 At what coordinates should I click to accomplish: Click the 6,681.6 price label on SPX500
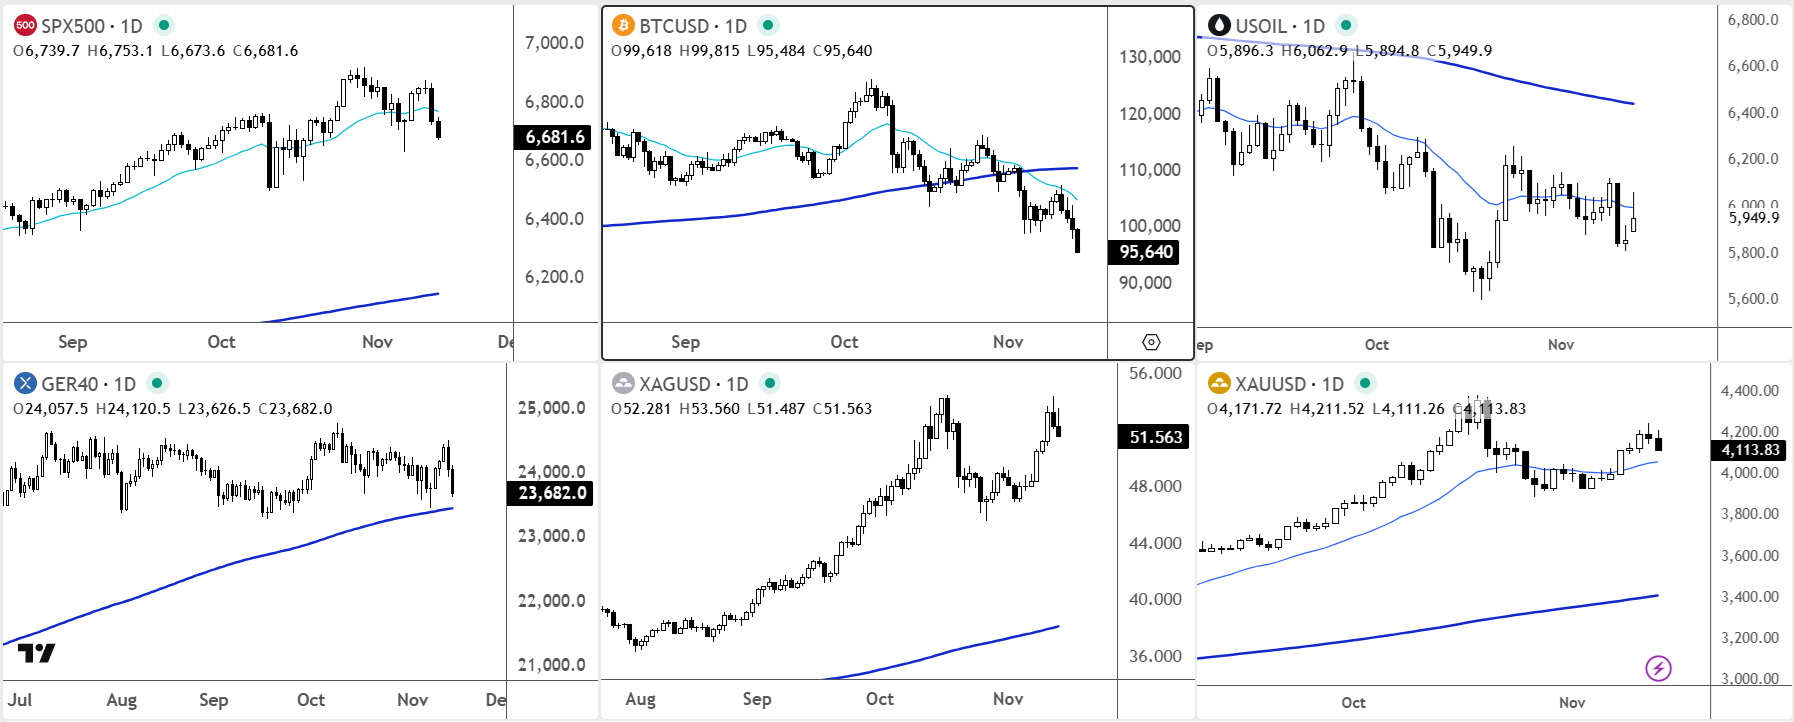(551, 137)
